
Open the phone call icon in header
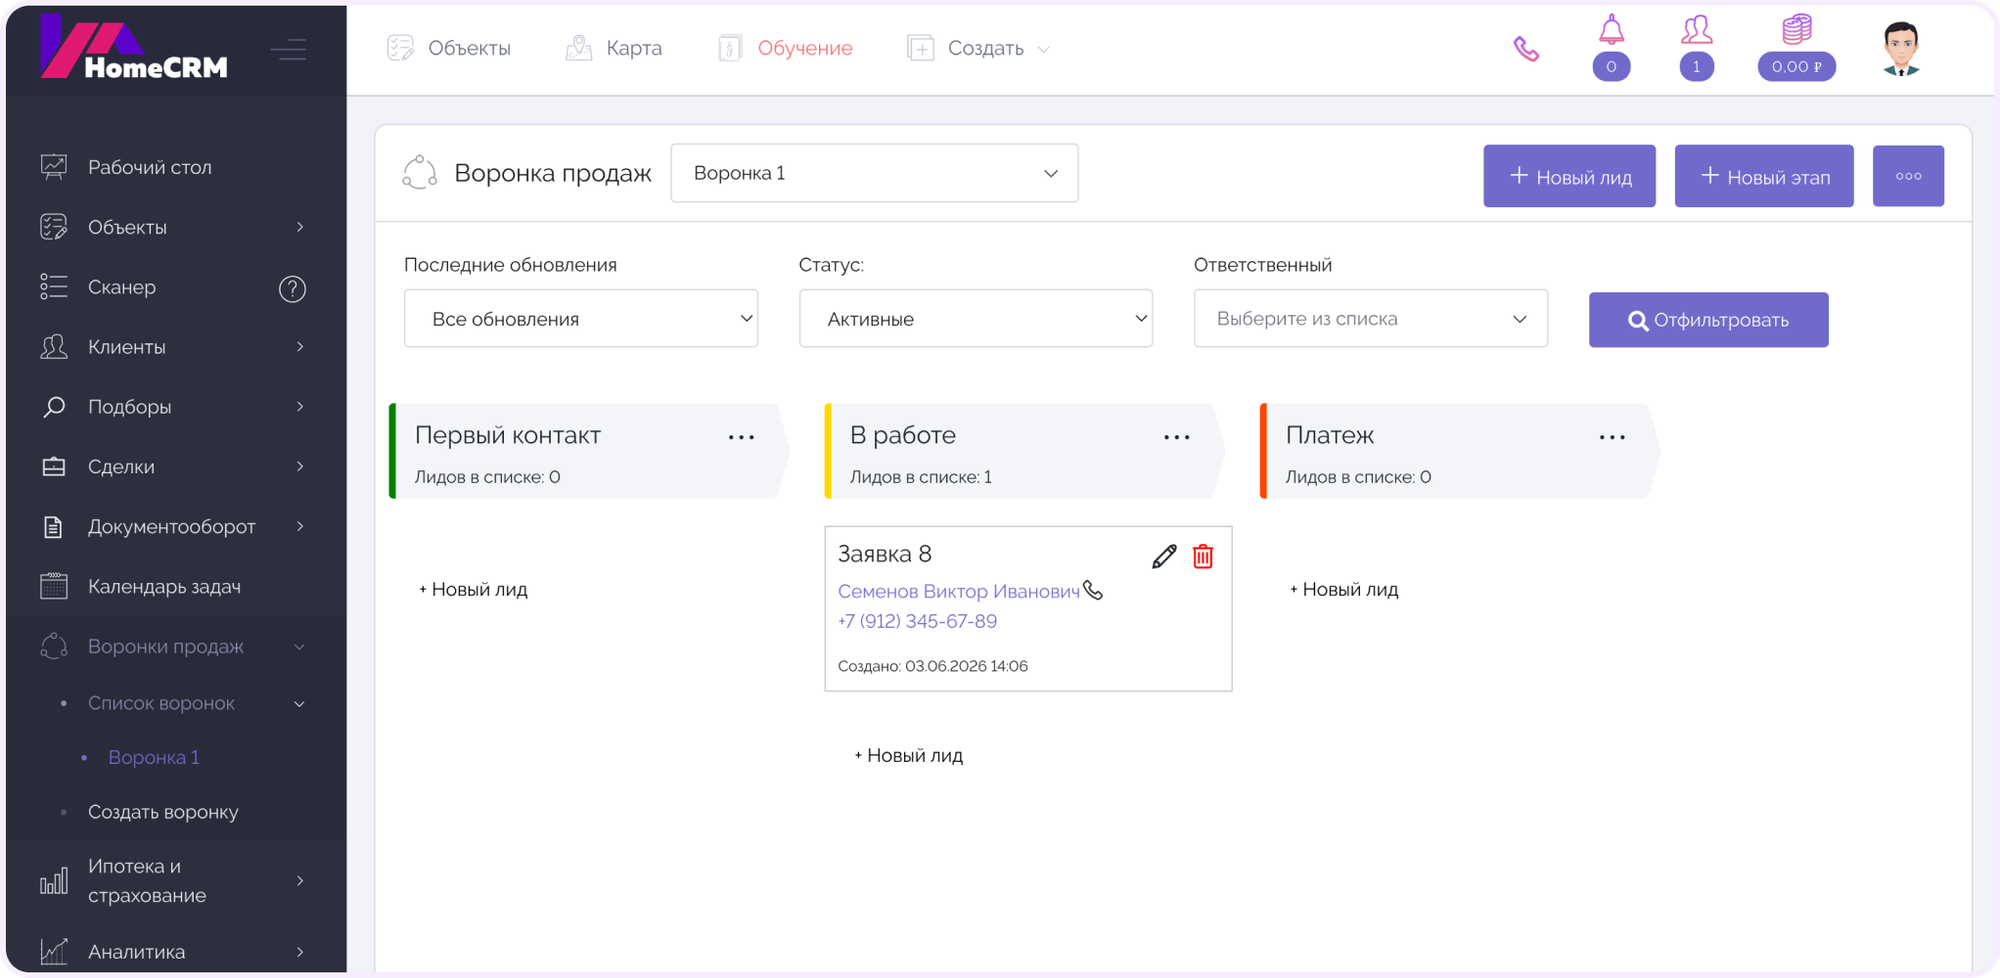pyautogui.click(x=1526, y=49)
